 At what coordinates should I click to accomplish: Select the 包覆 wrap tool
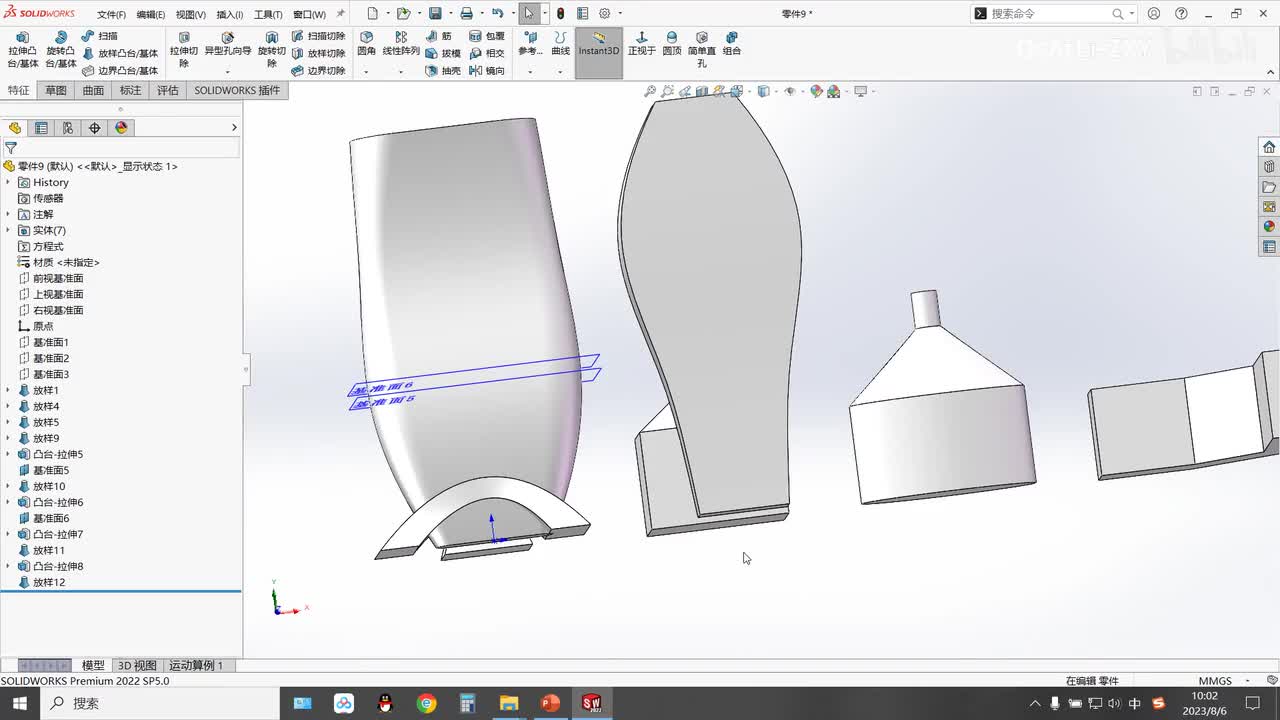point(487,36)
